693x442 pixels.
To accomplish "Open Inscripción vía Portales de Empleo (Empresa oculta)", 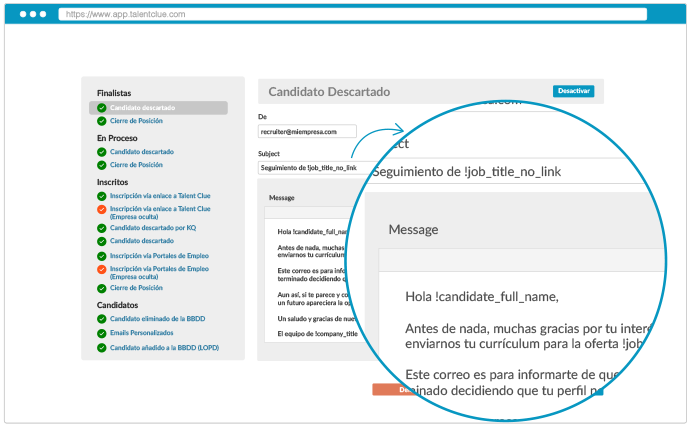I will coord(159,273).
